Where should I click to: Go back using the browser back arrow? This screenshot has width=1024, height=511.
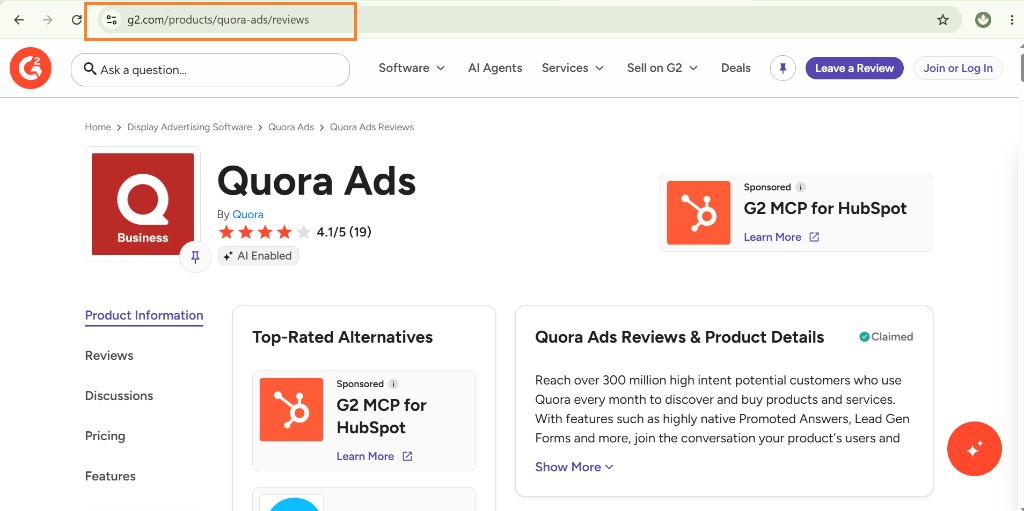pyautogui.click(x=19, y=20)
